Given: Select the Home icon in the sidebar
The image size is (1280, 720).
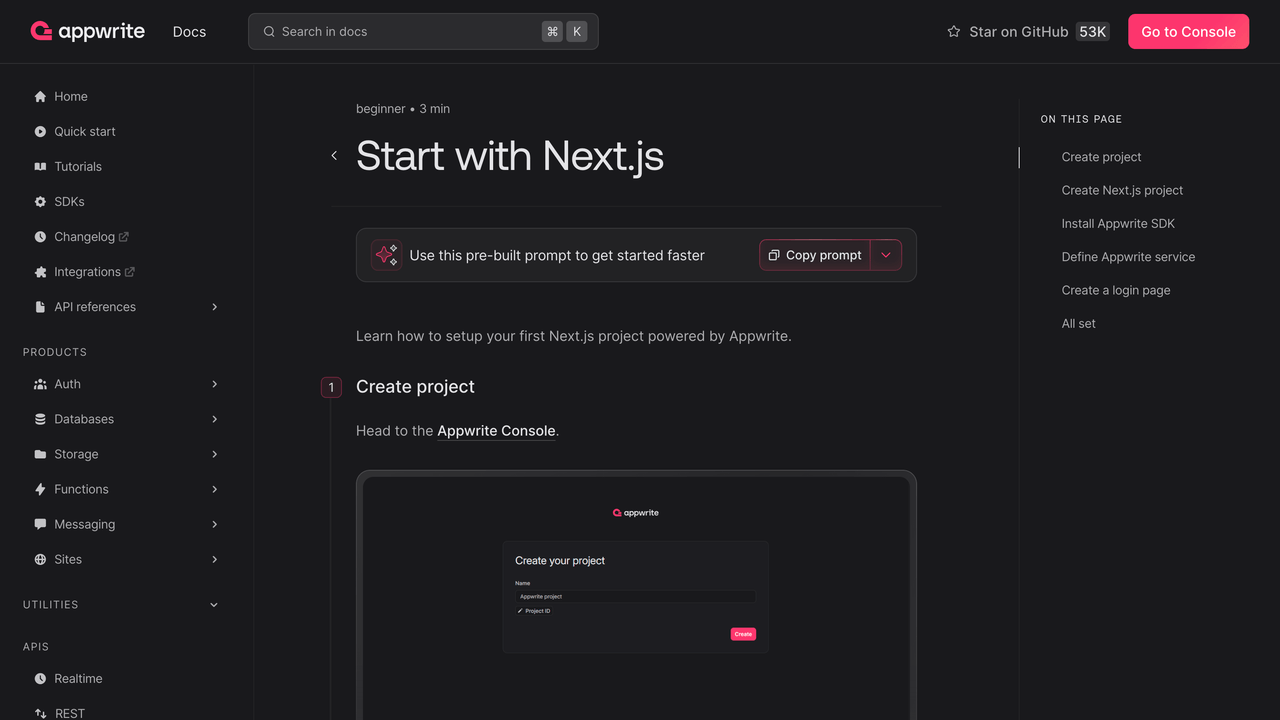Looking at the screenshot, I should (x=40, y=96).
